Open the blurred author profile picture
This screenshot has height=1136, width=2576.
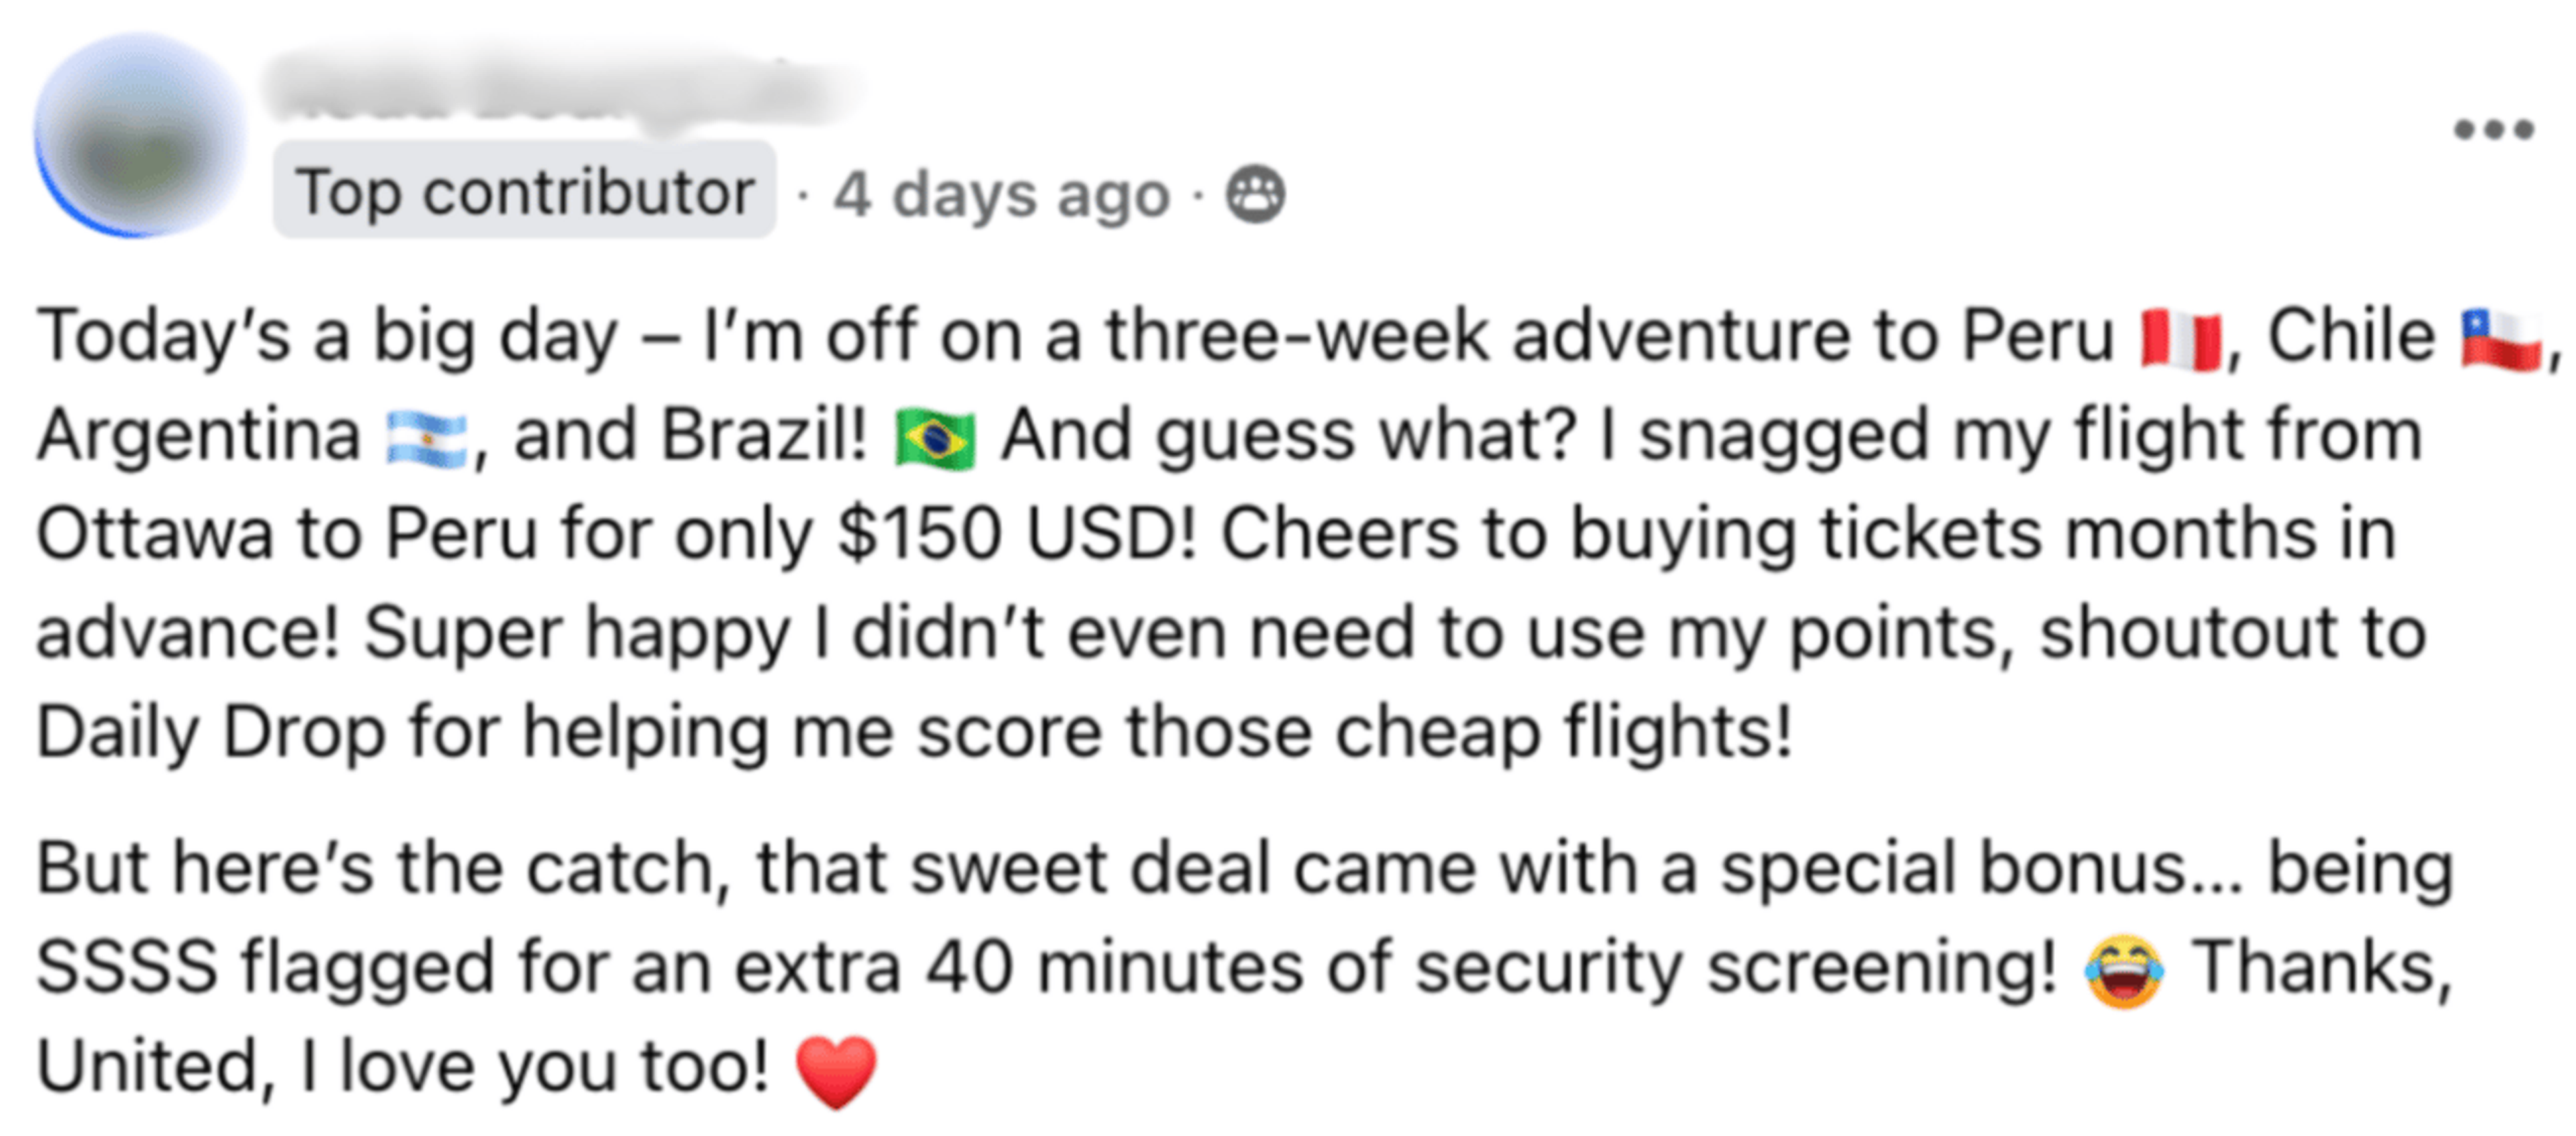tap(140, 136)
